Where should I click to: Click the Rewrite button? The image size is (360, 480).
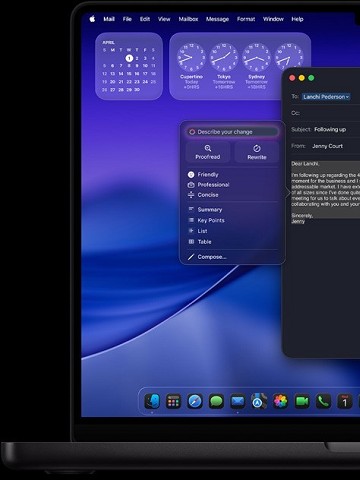click(x=257, y=152)
